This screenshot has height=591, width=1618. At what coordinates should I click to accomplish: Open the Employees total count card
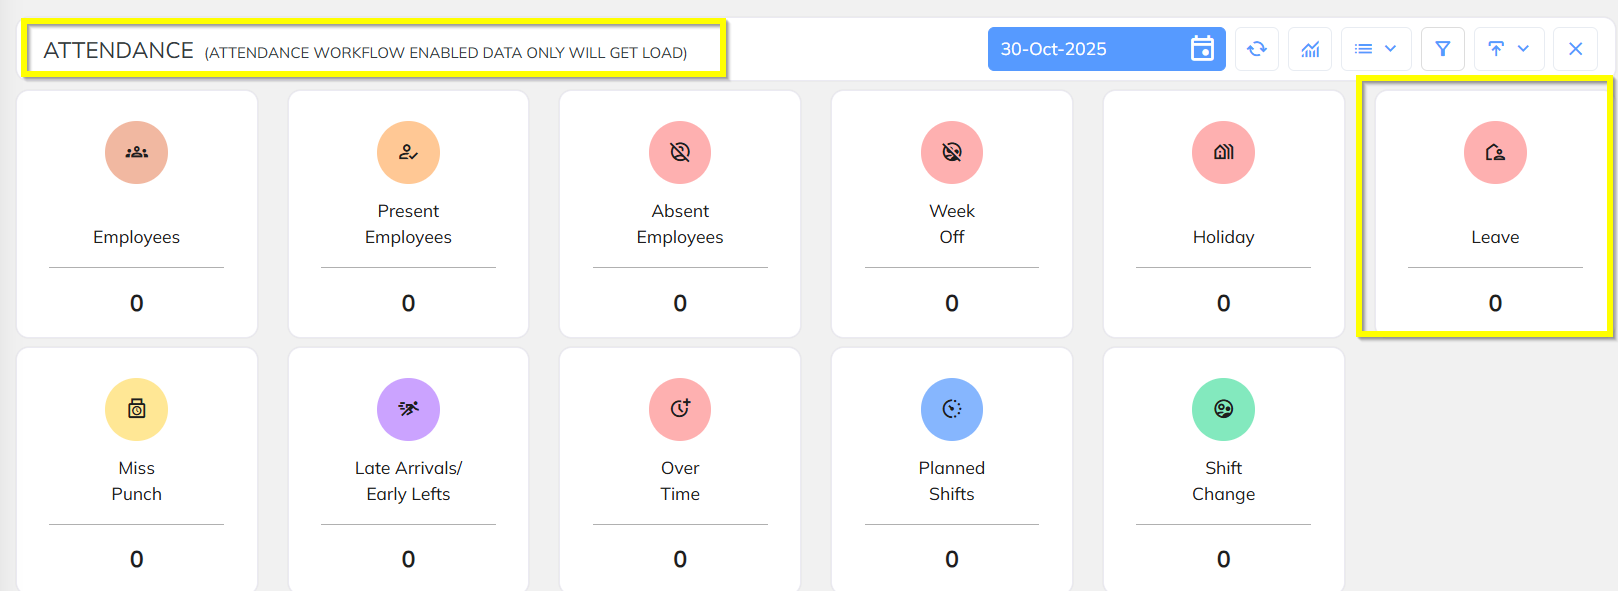137,214
